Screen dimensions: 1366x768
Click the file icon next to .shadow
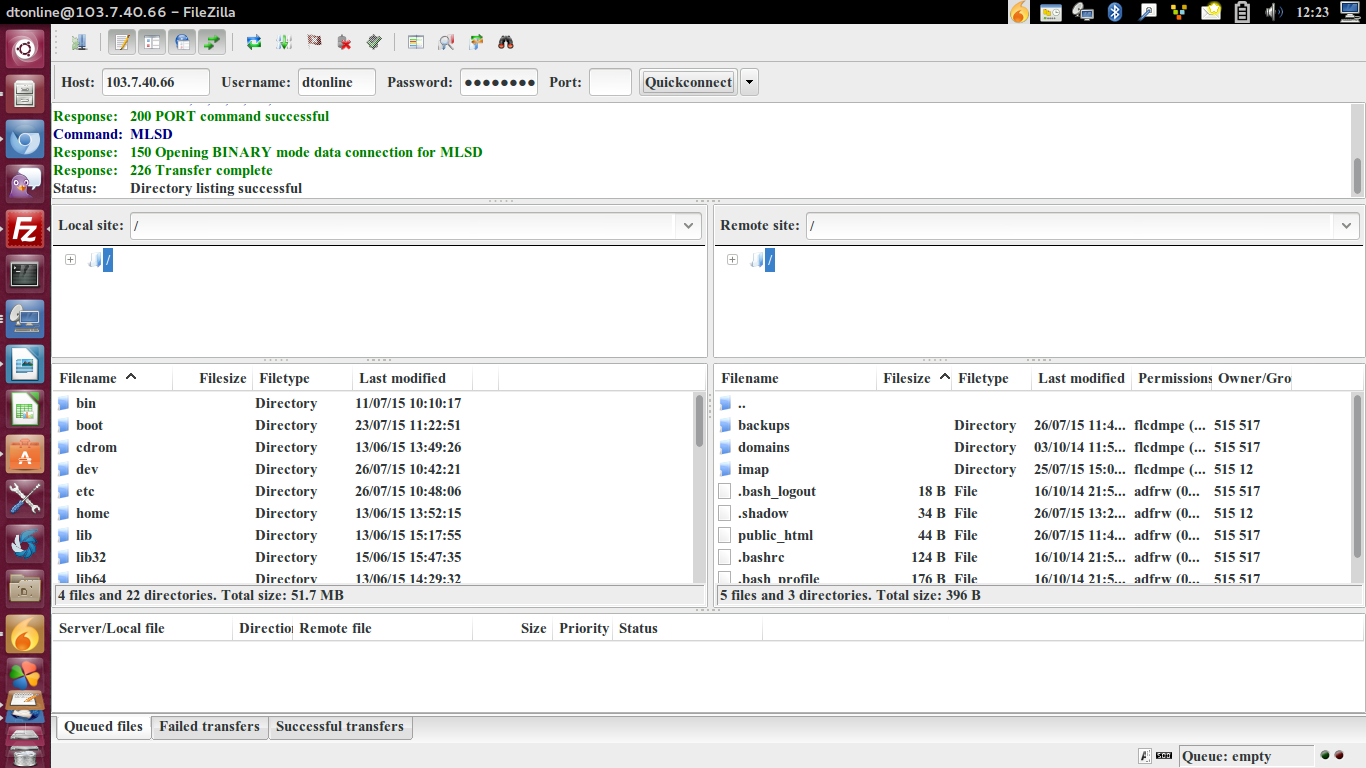(x=726, y=514)
